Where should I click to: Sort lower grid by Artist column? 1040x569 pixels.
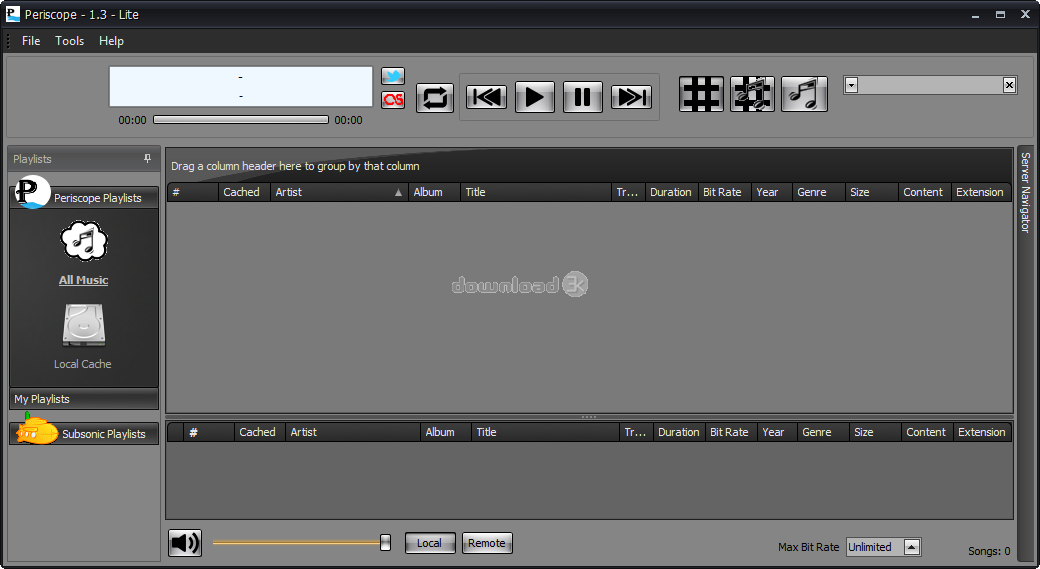(x=353, y=432)
